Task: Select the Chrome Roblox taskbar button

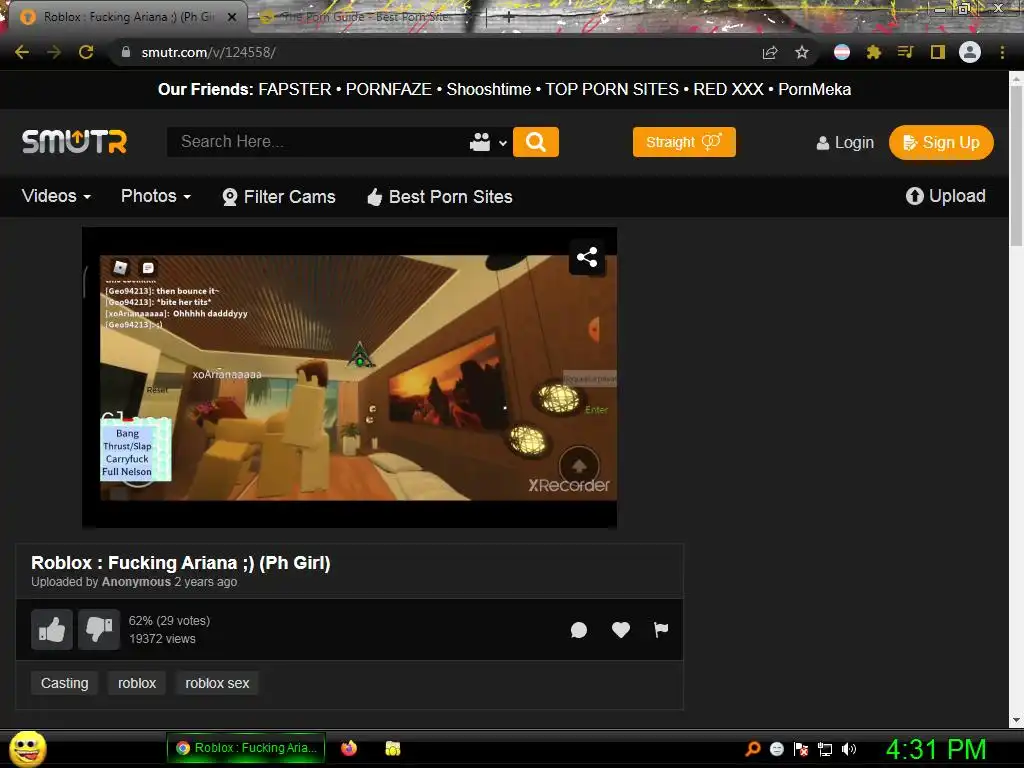Action: click(246, 748)
